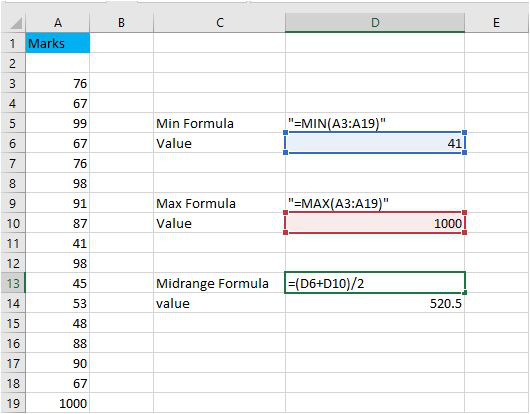Select the cell with =MAX(A3:A19) text
Viewport: 530px width, 414px height.
tap(375, 203)
